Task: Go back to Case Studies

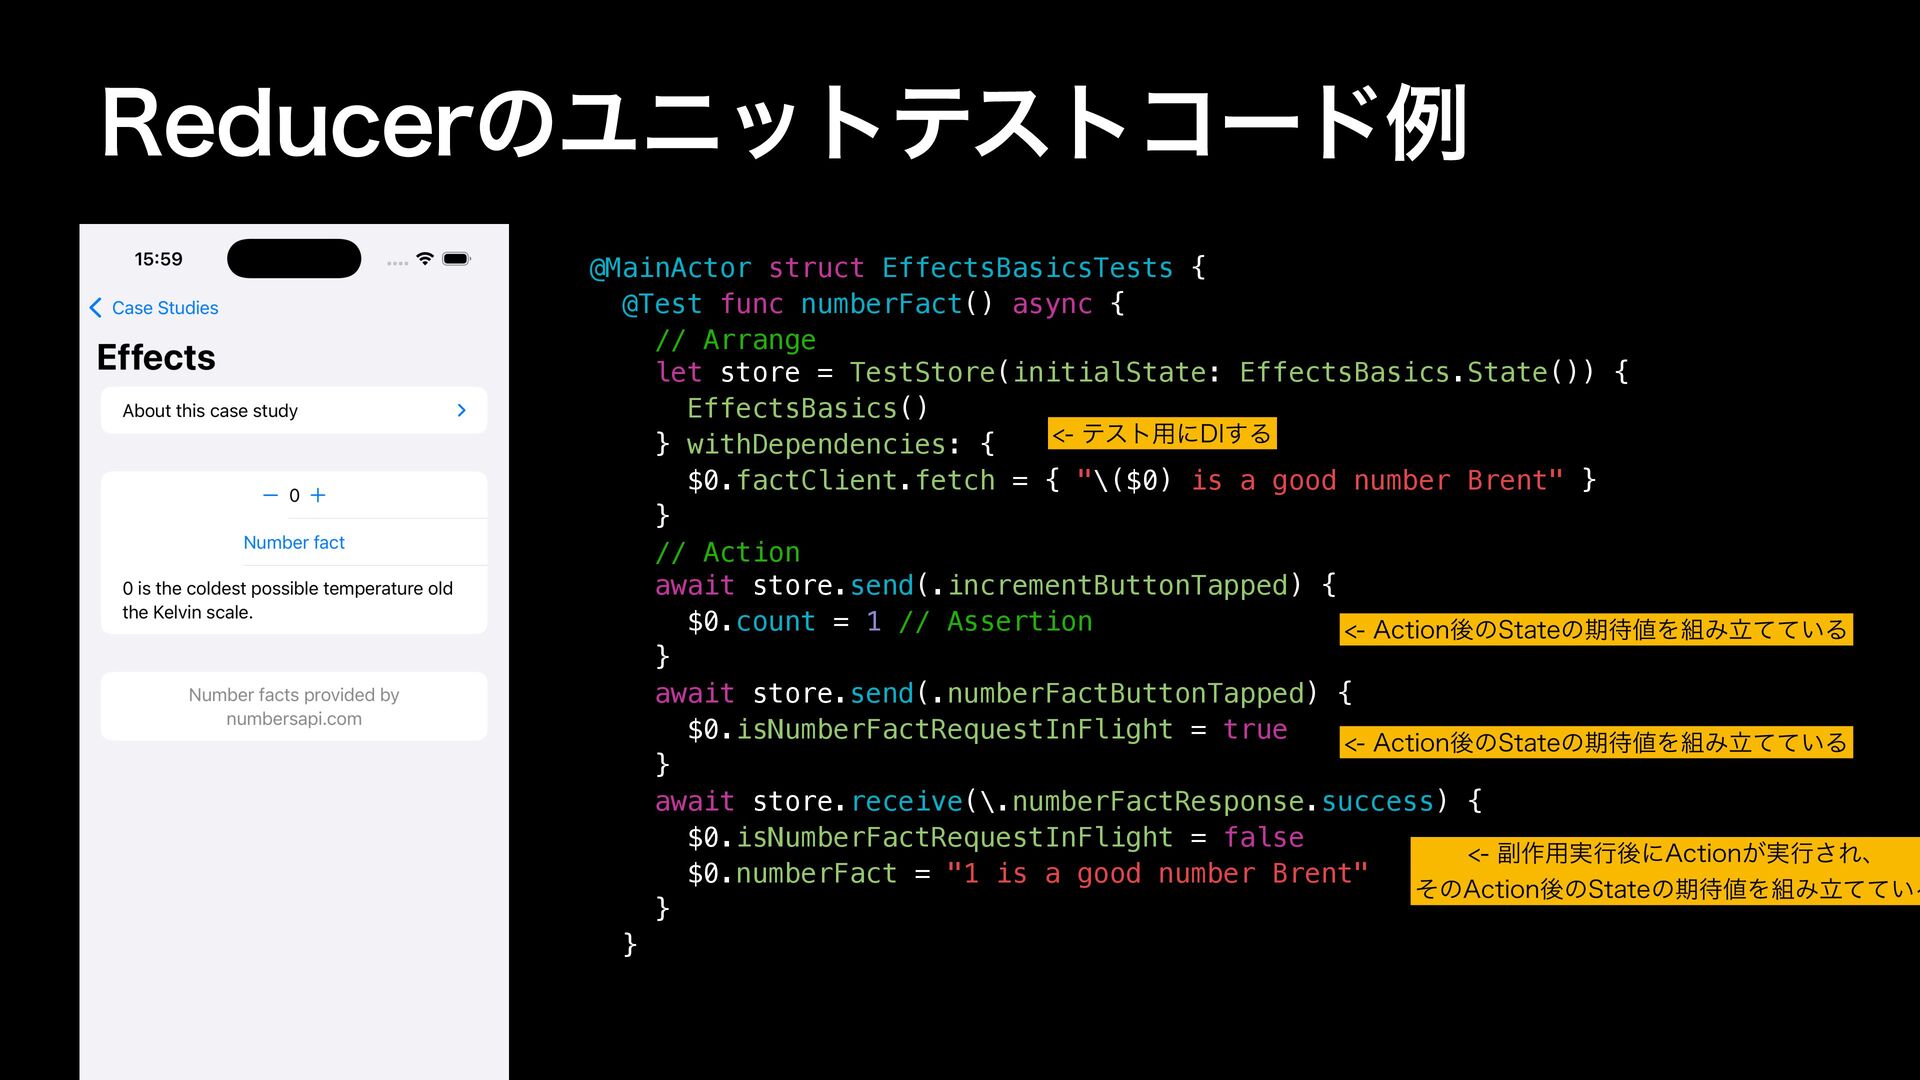Action: [165, 308]
